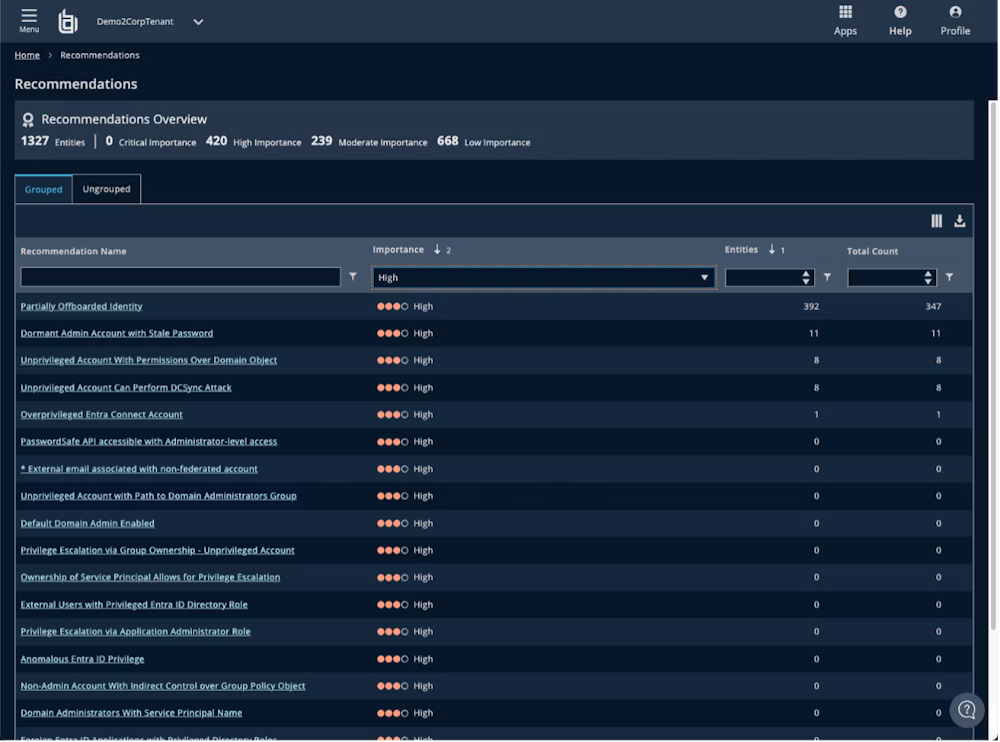Switch to the Grouped tab

pos(43,189)
